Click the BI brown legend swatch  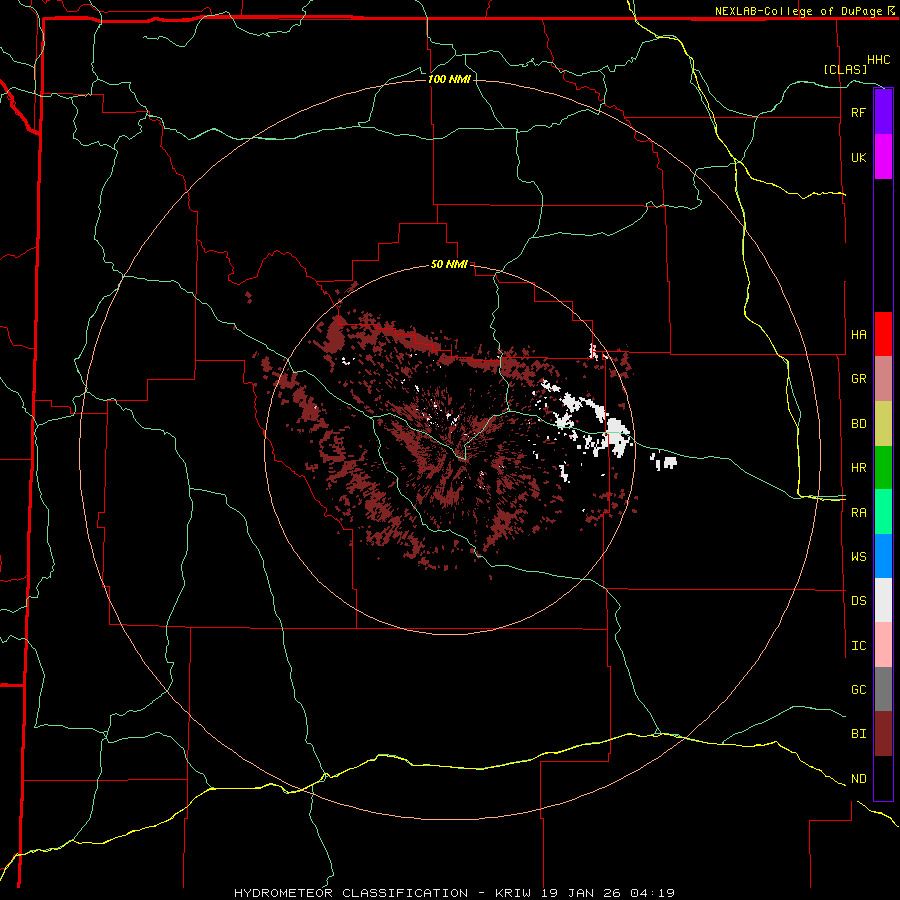point(883,734)
